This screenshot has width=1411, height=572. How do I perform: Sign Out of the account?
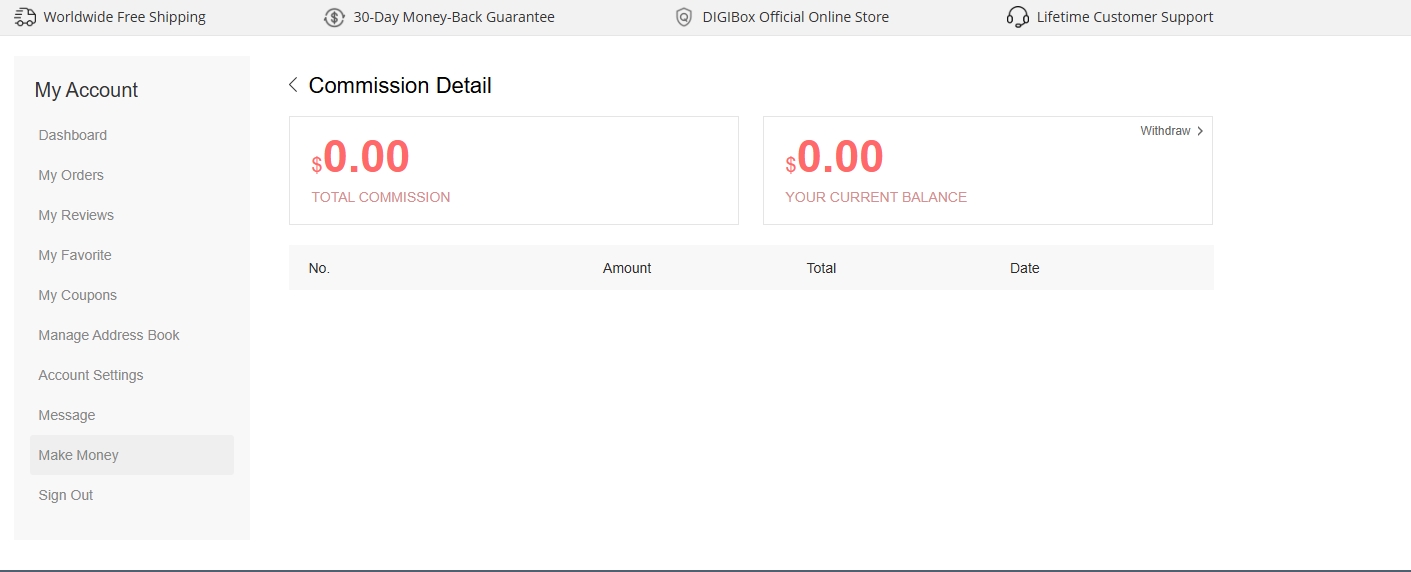click(66, 495)
